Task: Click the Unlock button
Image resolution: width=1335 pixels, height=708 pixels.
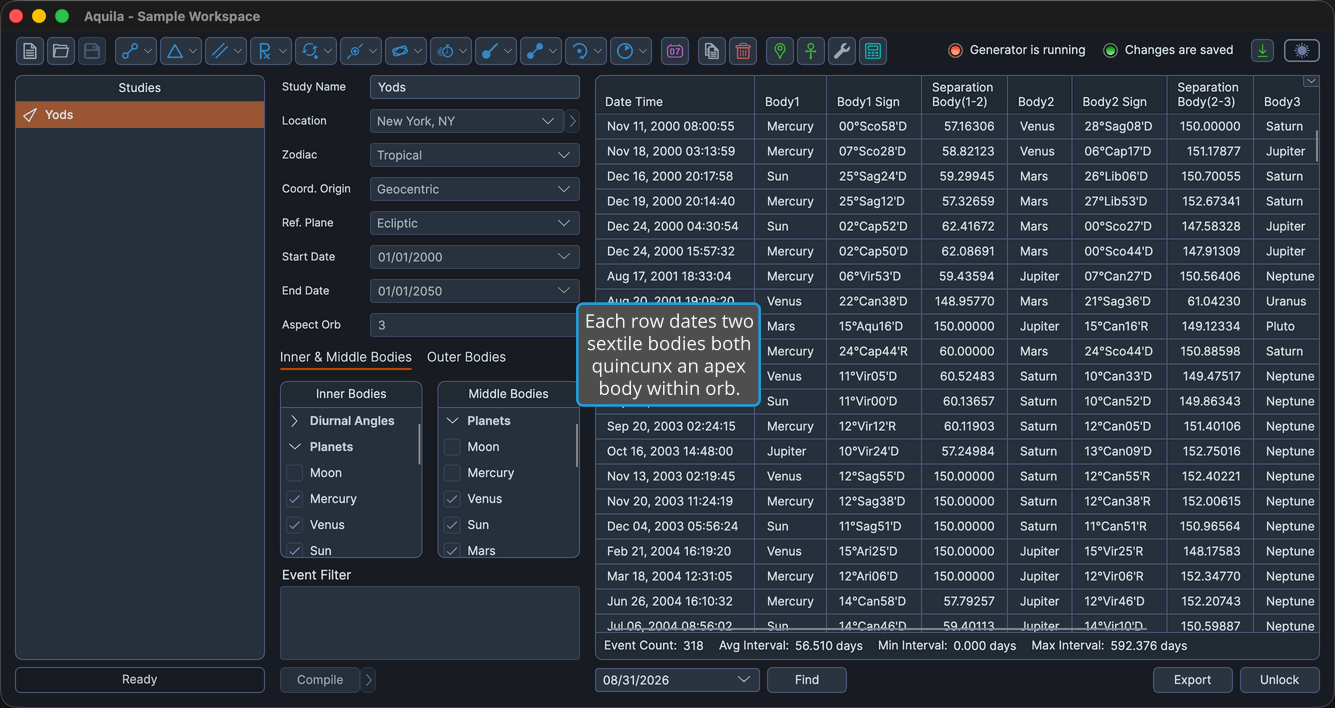Action: (1280, 680)
